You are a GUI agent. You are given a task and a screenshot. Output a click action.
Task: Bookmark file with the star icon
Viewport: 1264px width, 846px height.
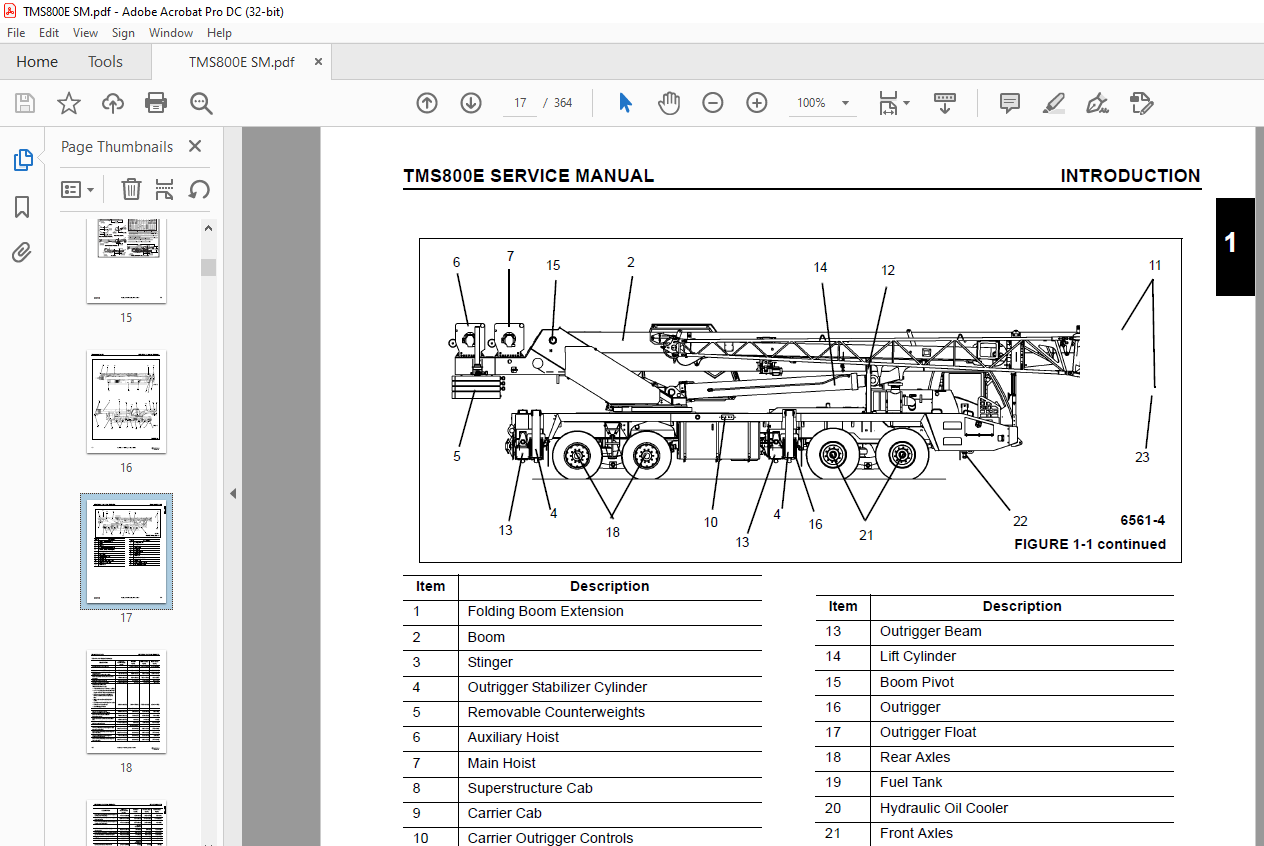click(68, 103)
